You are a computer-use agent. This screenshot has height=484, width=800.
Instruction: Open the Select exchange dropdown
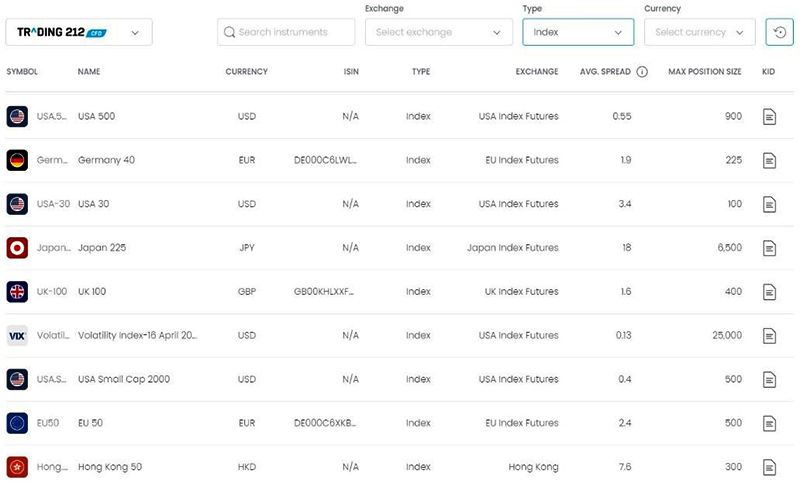click(x=439, y=32)
